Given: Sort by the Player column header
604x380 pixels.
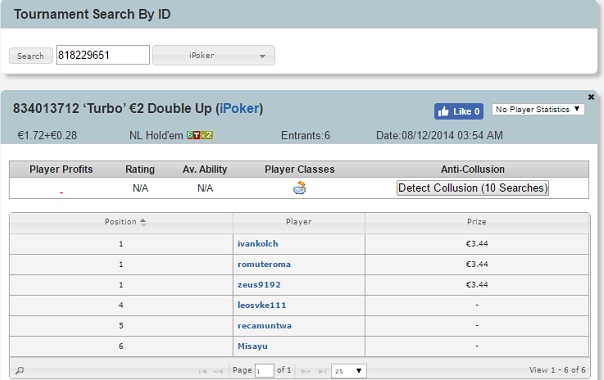Looking at the screenshot, I should tap(299, 222).
